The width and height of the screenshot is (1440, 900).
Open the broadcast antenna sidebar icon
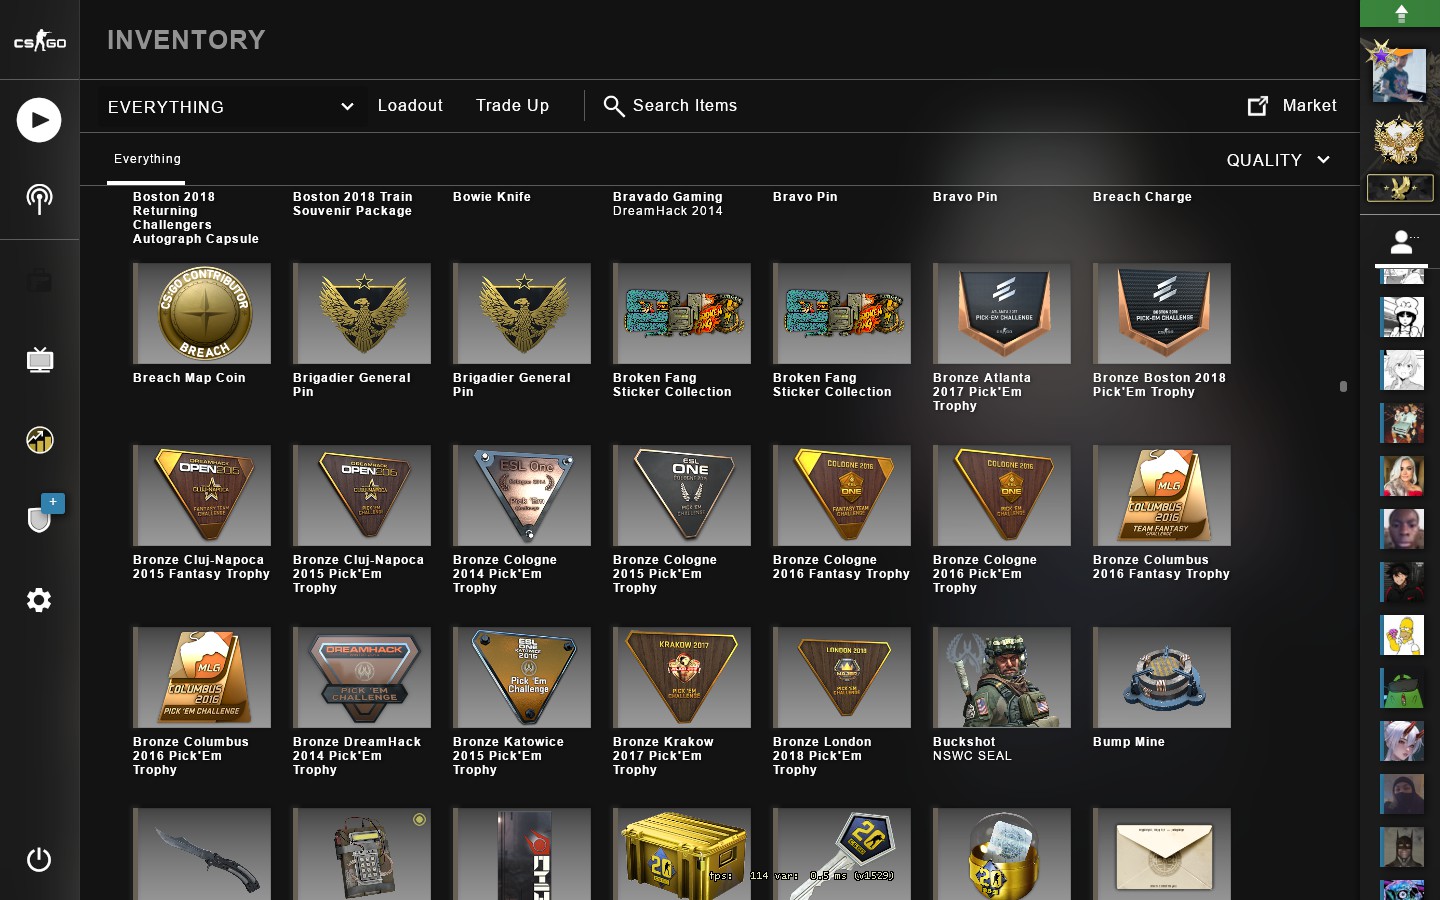click(x=39, y=199)
